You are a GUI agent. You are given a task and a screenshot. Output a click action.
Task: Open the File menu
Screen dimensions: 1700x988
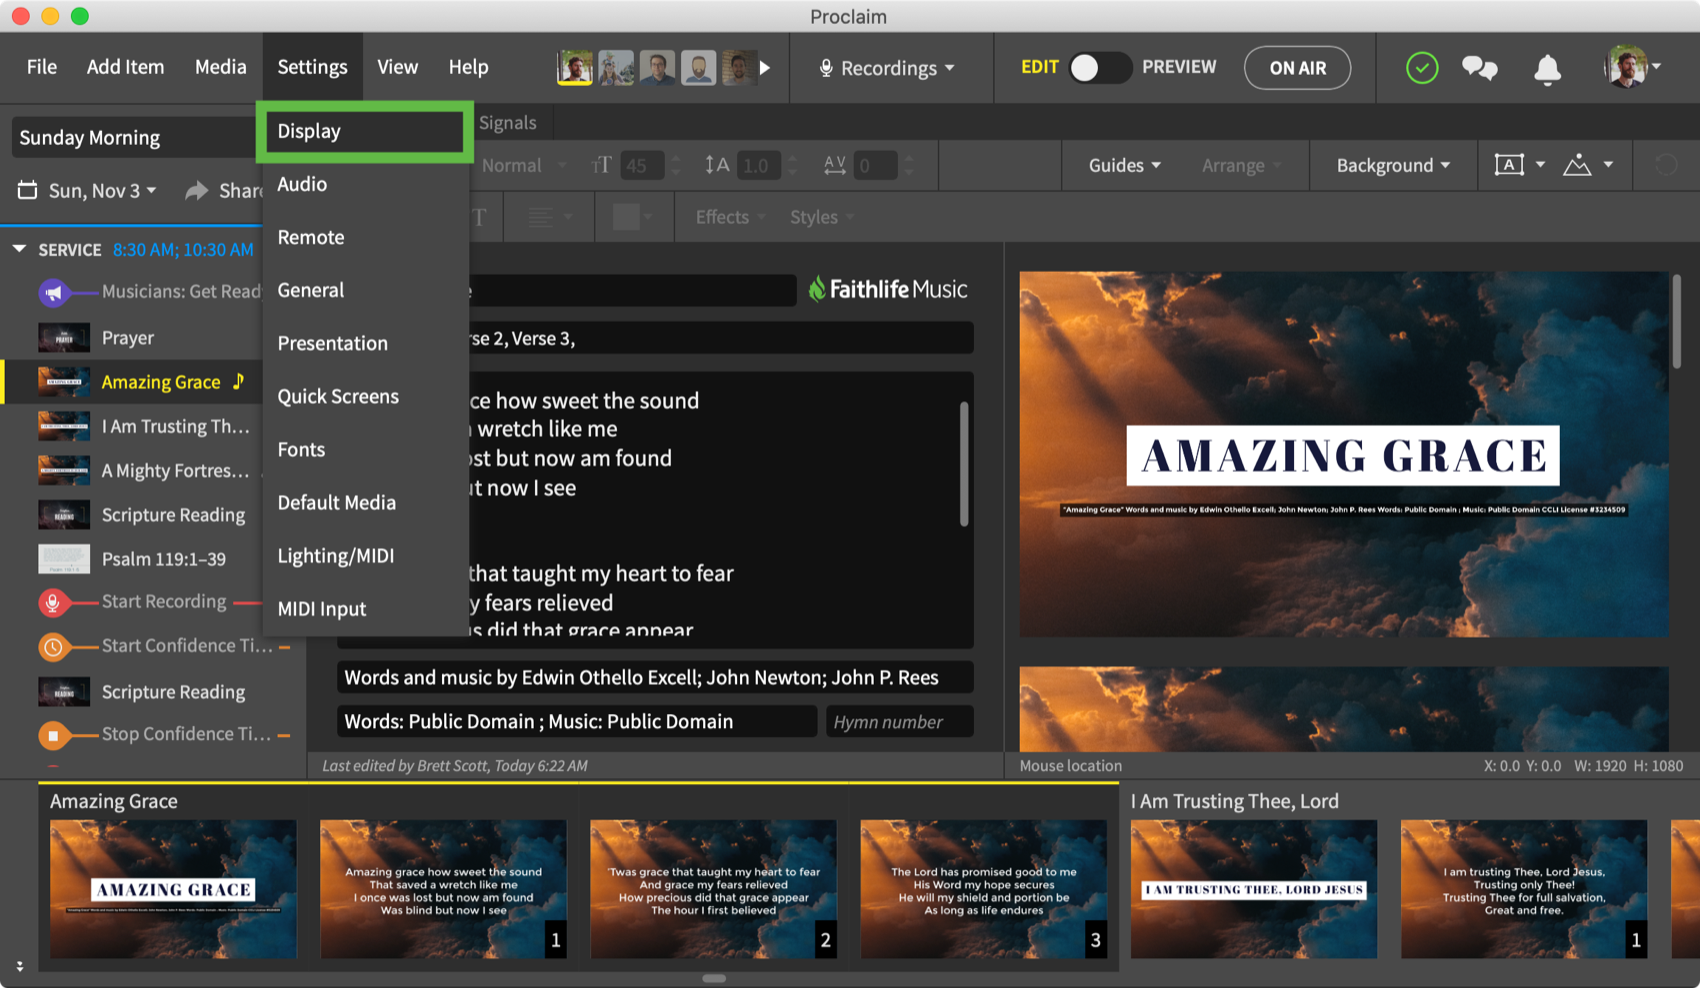(41, 67)
